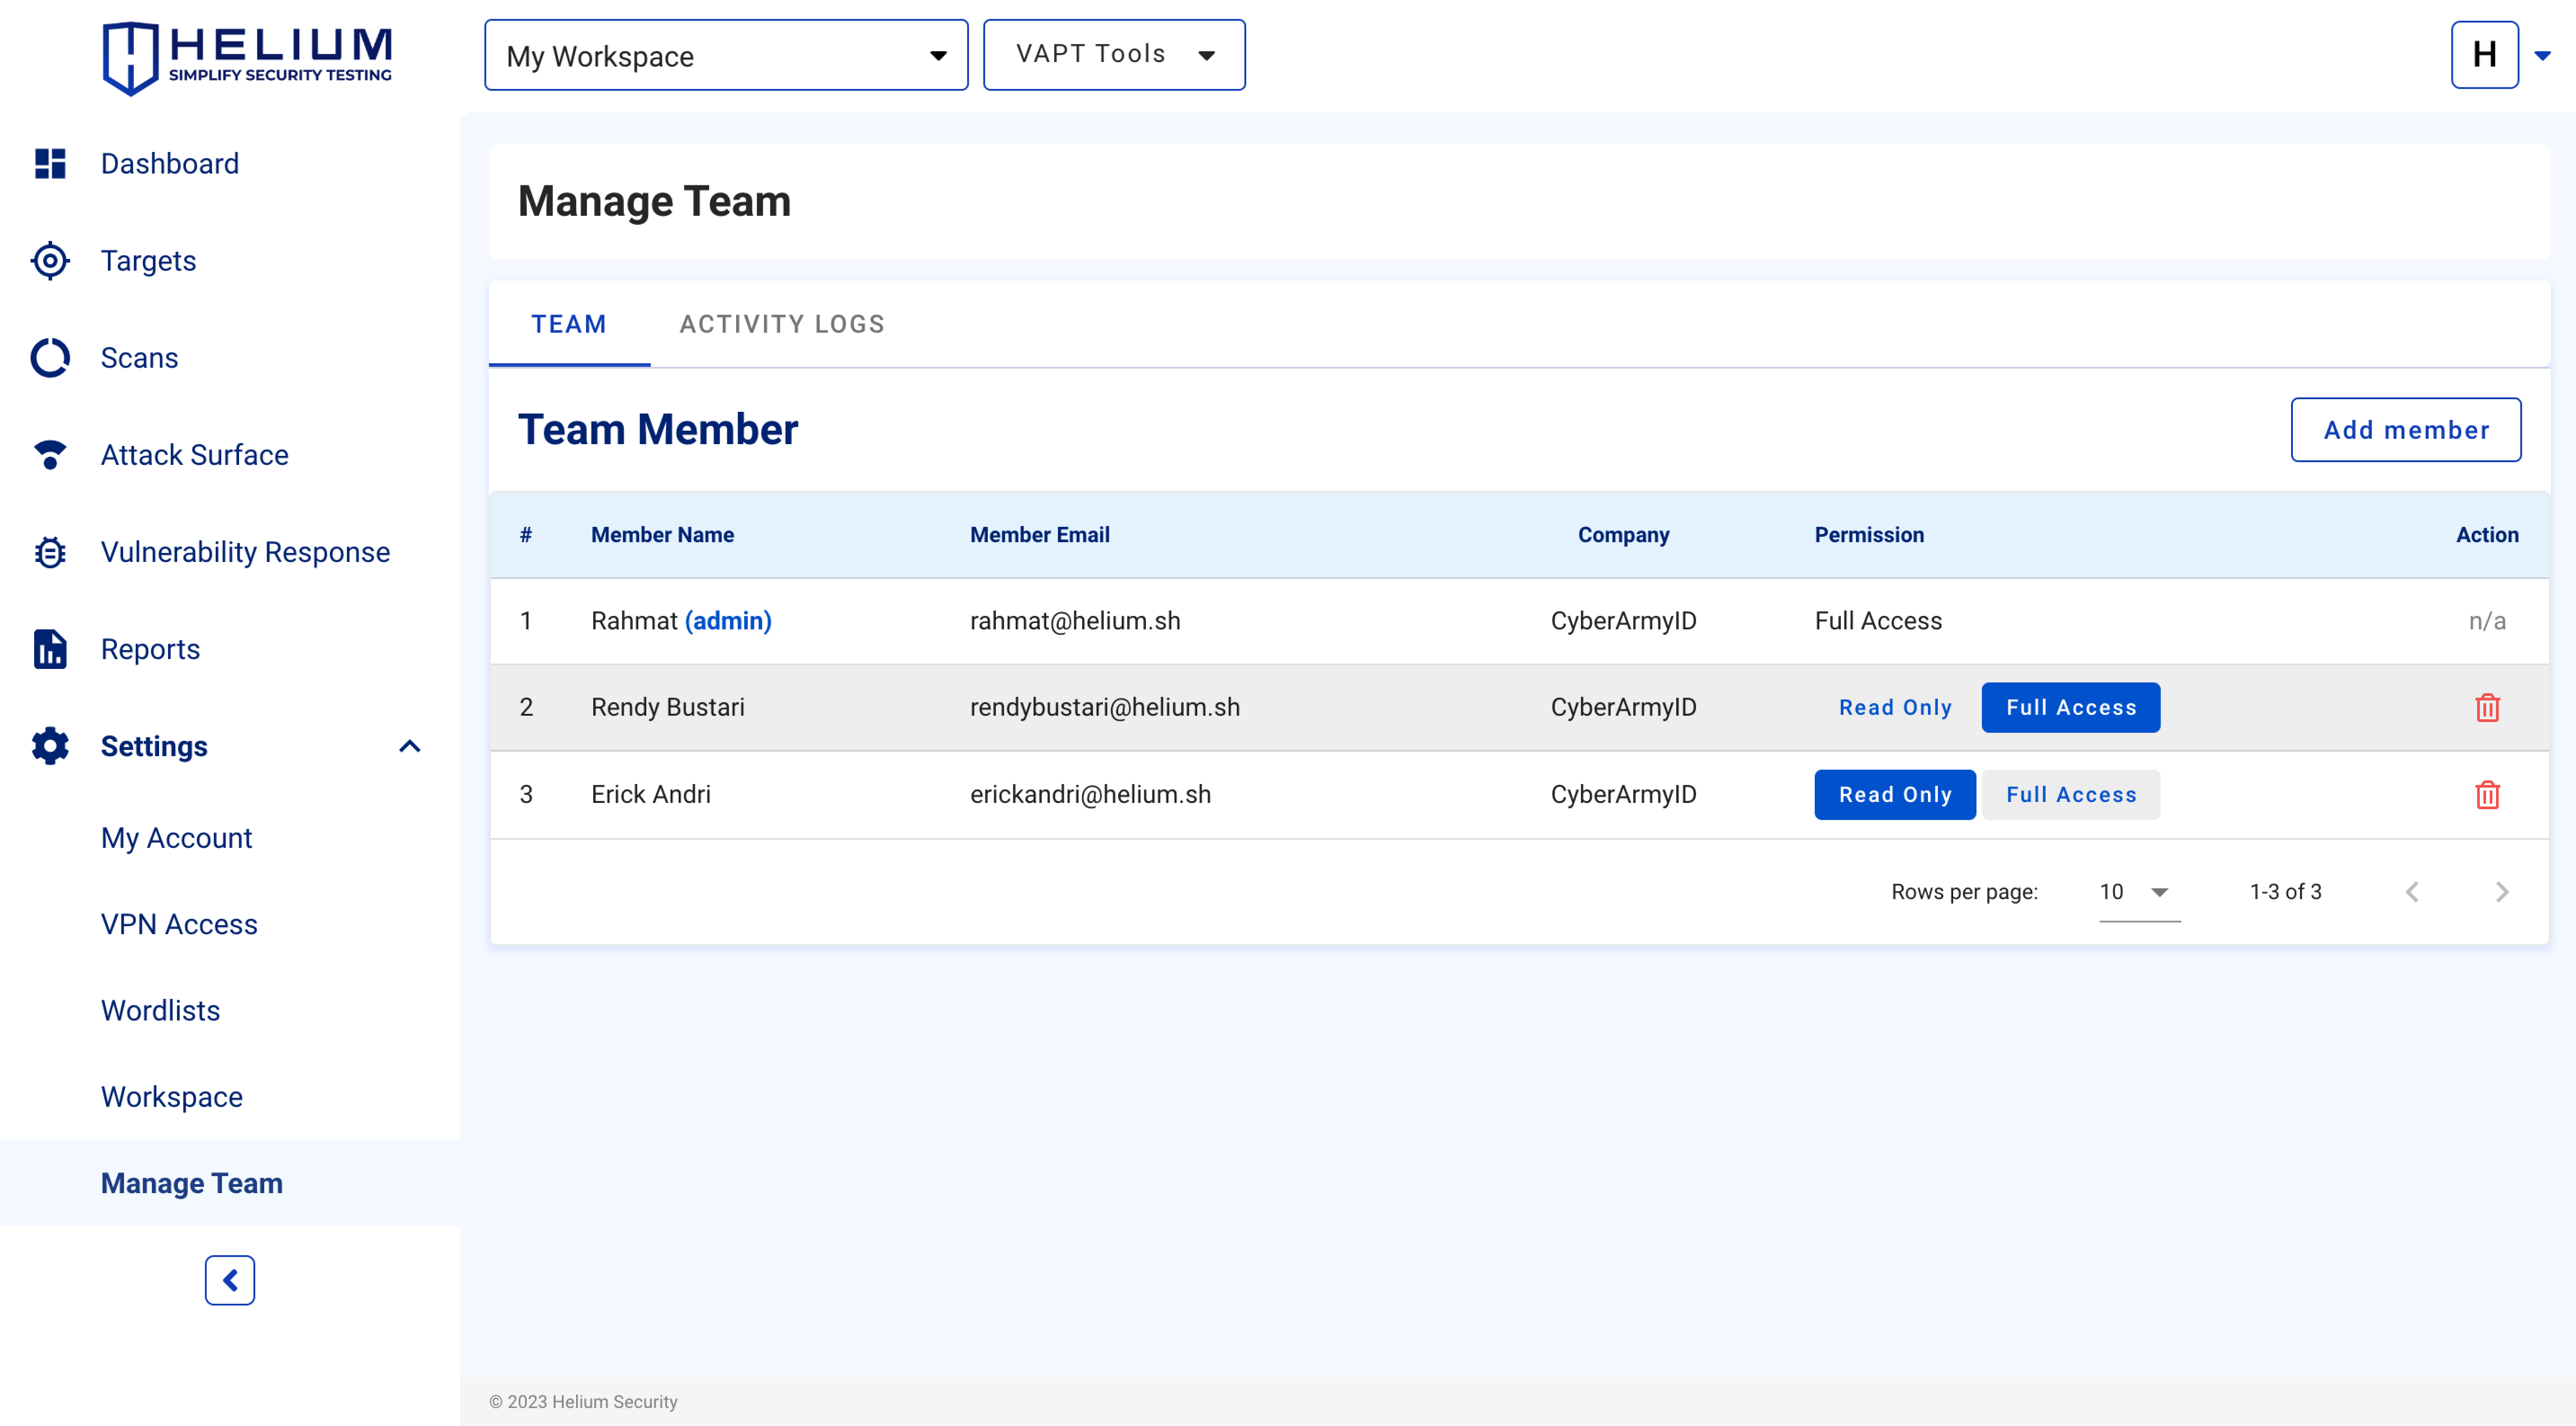Click the Reports document icon
The image size is (2576, 1426).
(x=50, y=649)
